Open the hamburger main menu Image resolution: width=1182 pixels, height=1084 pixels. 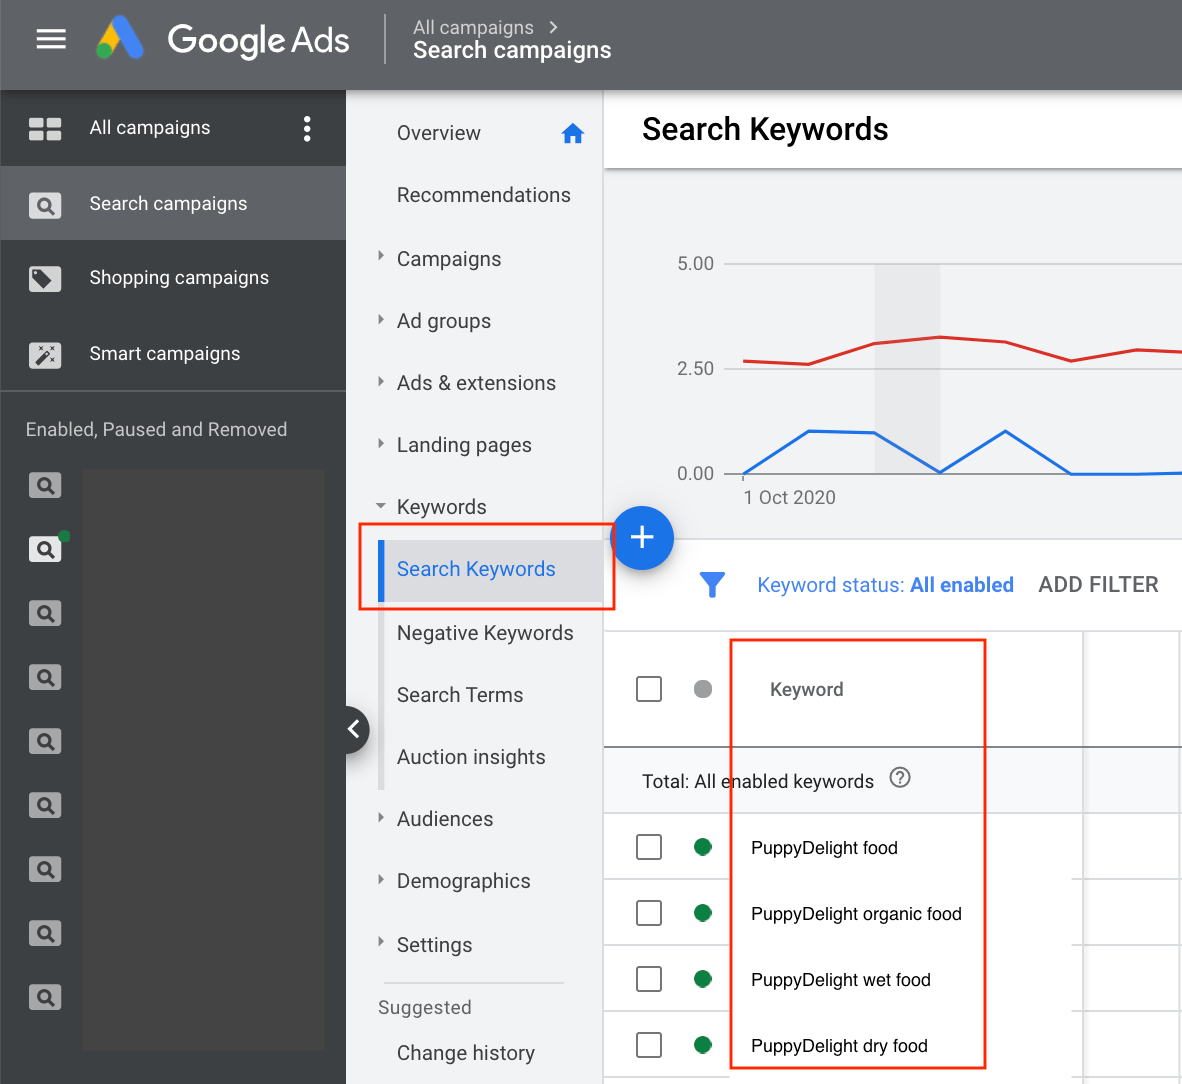coord(51,38)
